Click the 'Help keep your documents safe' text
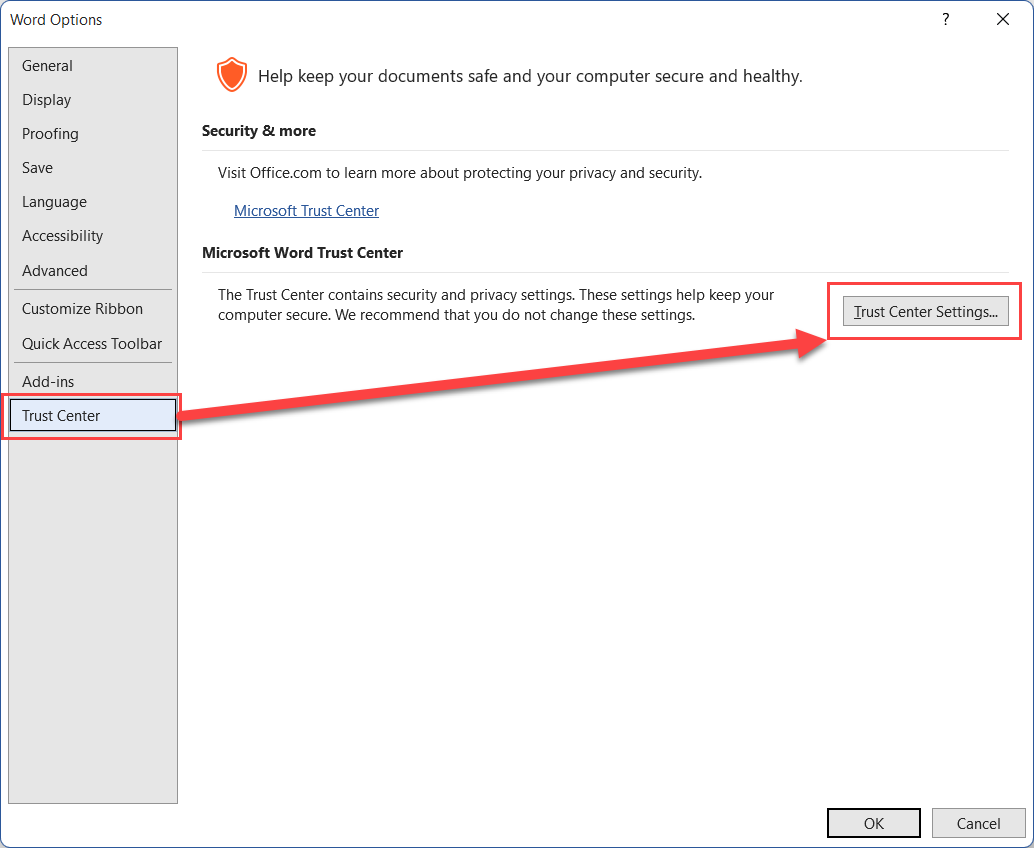 (x=530, y=76)
